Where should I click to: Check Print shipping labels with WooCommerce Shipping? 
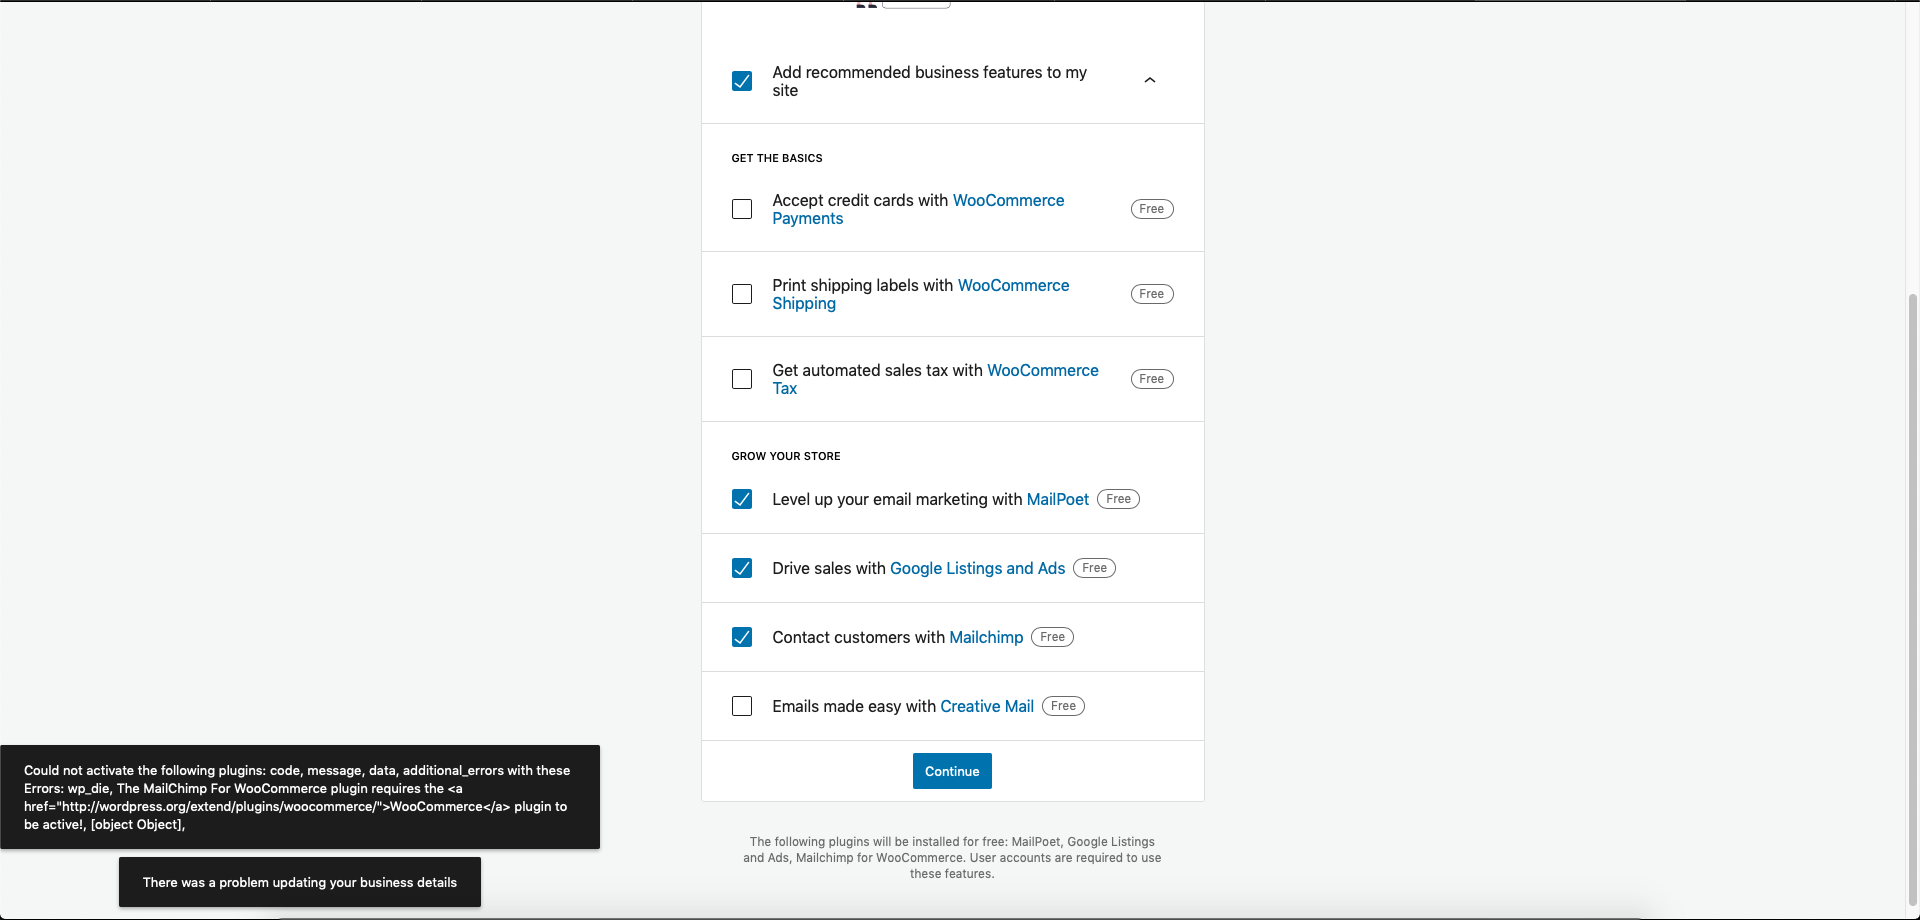pos(742,294)
